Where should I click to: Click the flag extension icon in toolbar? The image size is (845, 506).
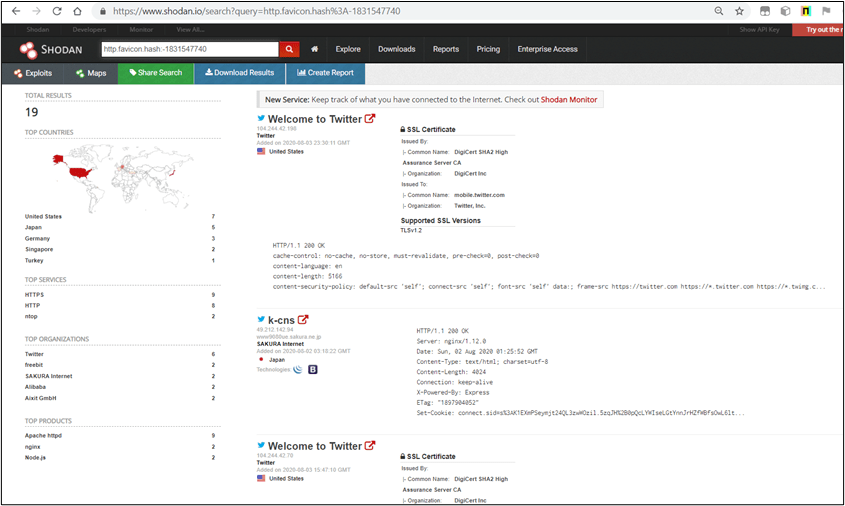pyautogui.click(x=826, y=11)
